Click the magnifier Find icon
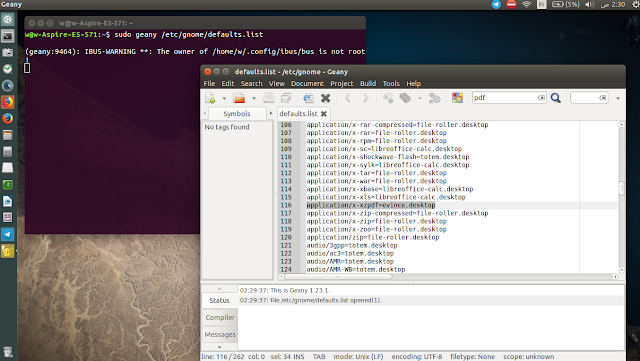This screenshot has width=640, height=361. click(x=556, y=98)
